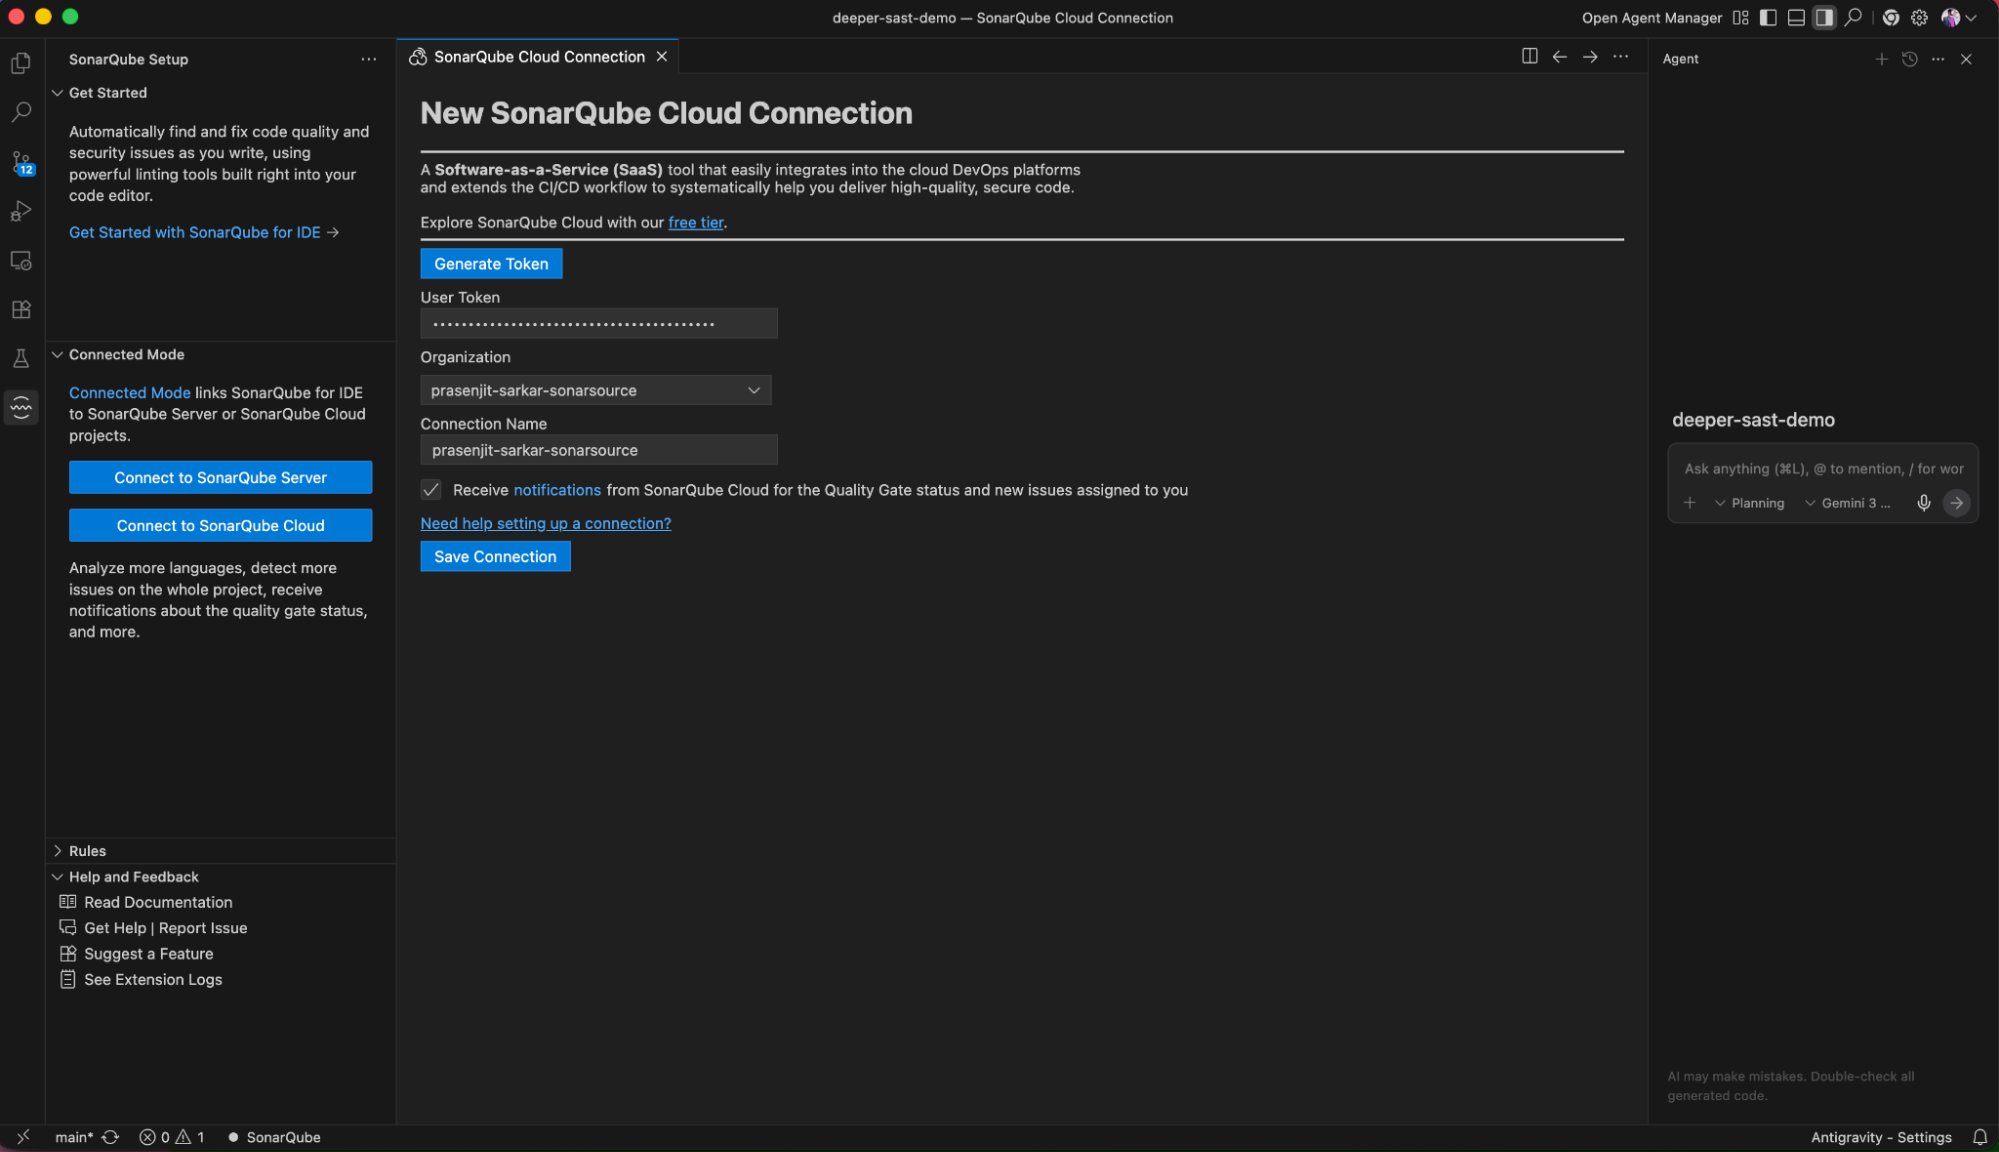Click the microphone icon in Agent input
Screen dimensions: 1999x1152
1923,503
